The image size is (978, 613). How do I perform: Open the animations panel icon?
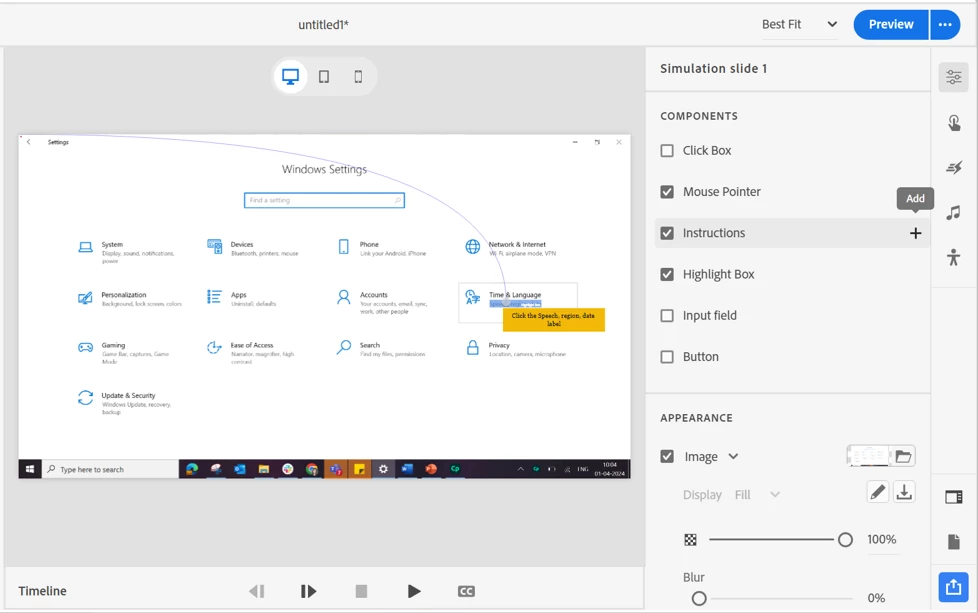click(x=954, y=168)
